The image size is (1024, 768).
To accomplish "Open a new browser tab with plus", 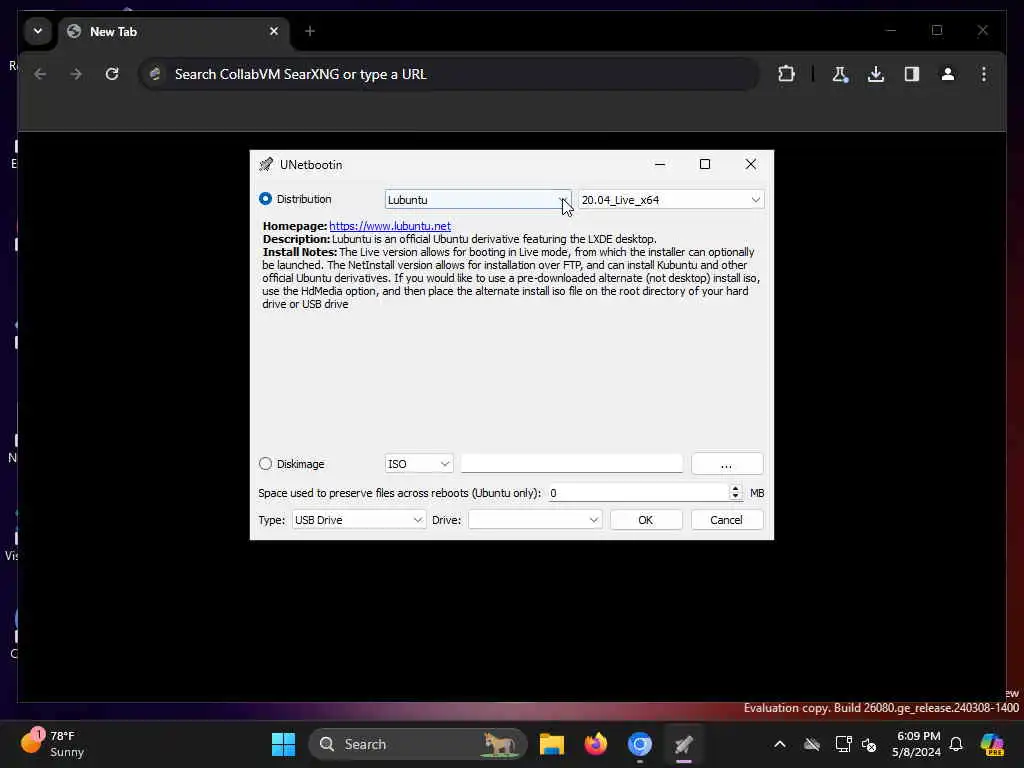I will [x=310, y=31].
